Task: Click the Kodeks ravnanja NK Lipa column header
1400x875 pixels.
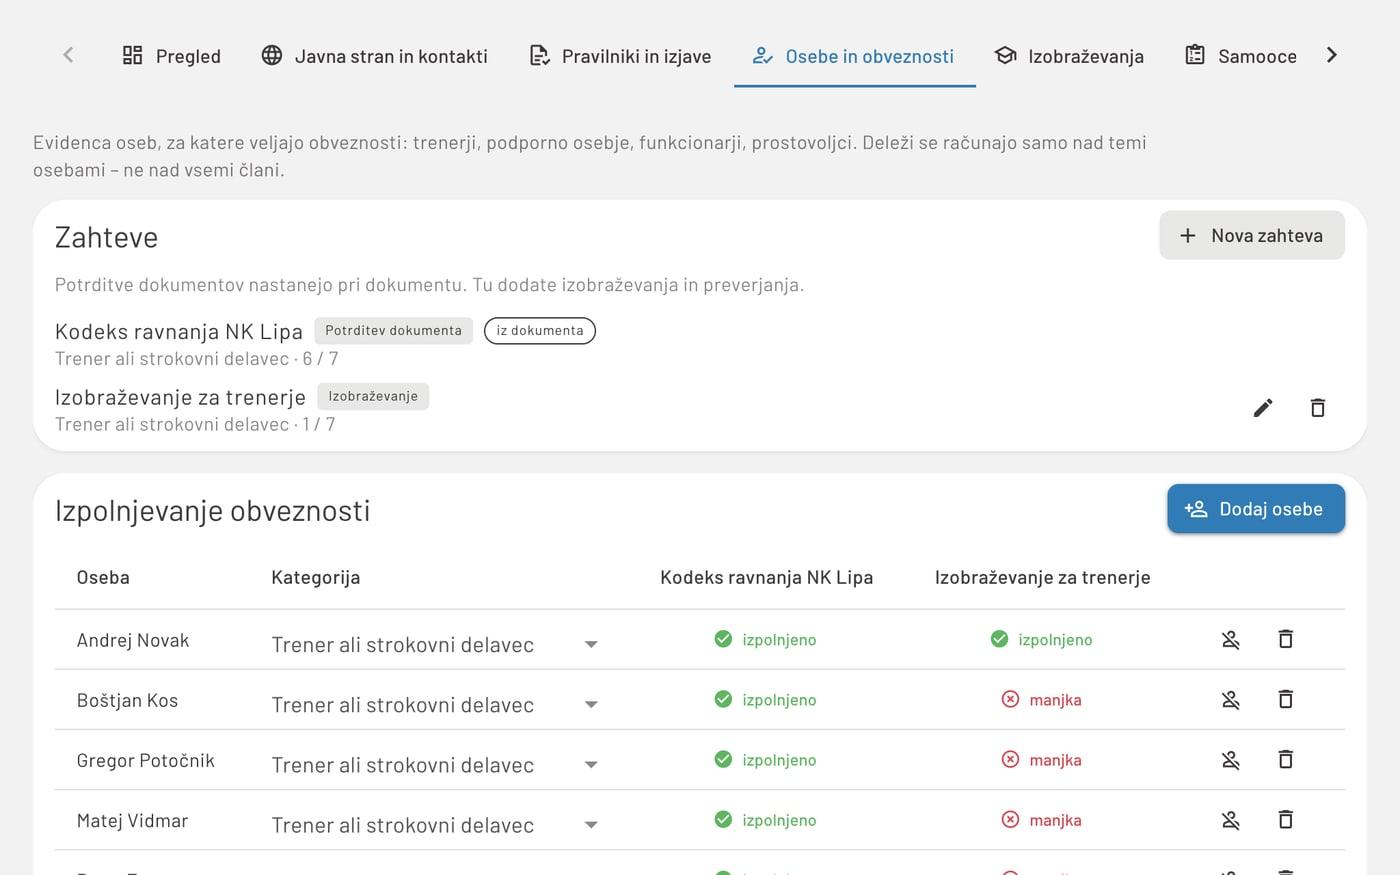Action: (x=767, y=577)
